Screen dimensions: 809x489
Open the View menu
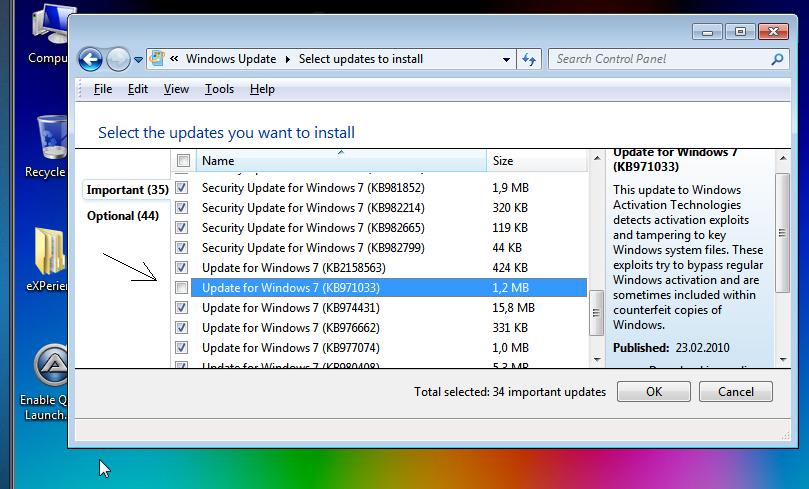(x=176, y=89)
